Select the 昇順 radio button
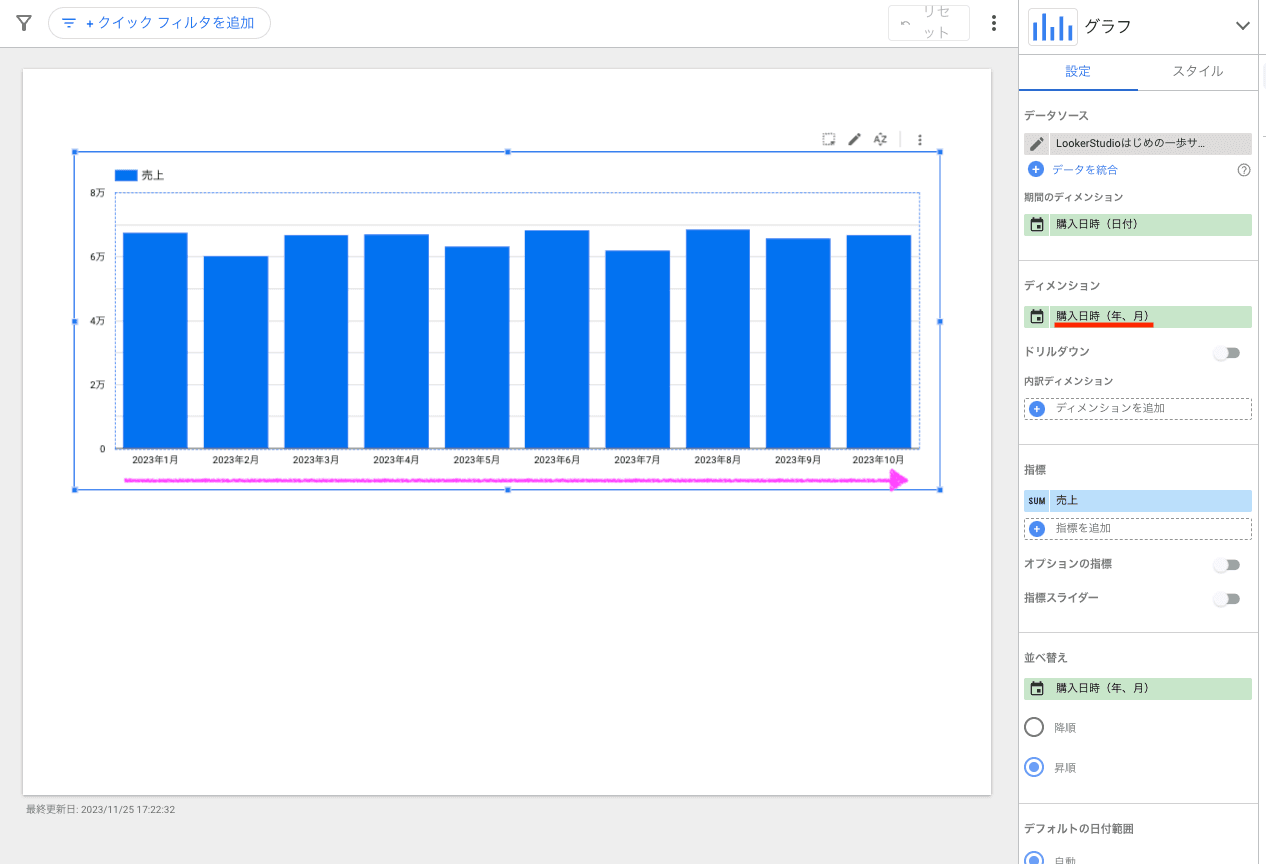Screen dimensions: 1266x864 1035,767
